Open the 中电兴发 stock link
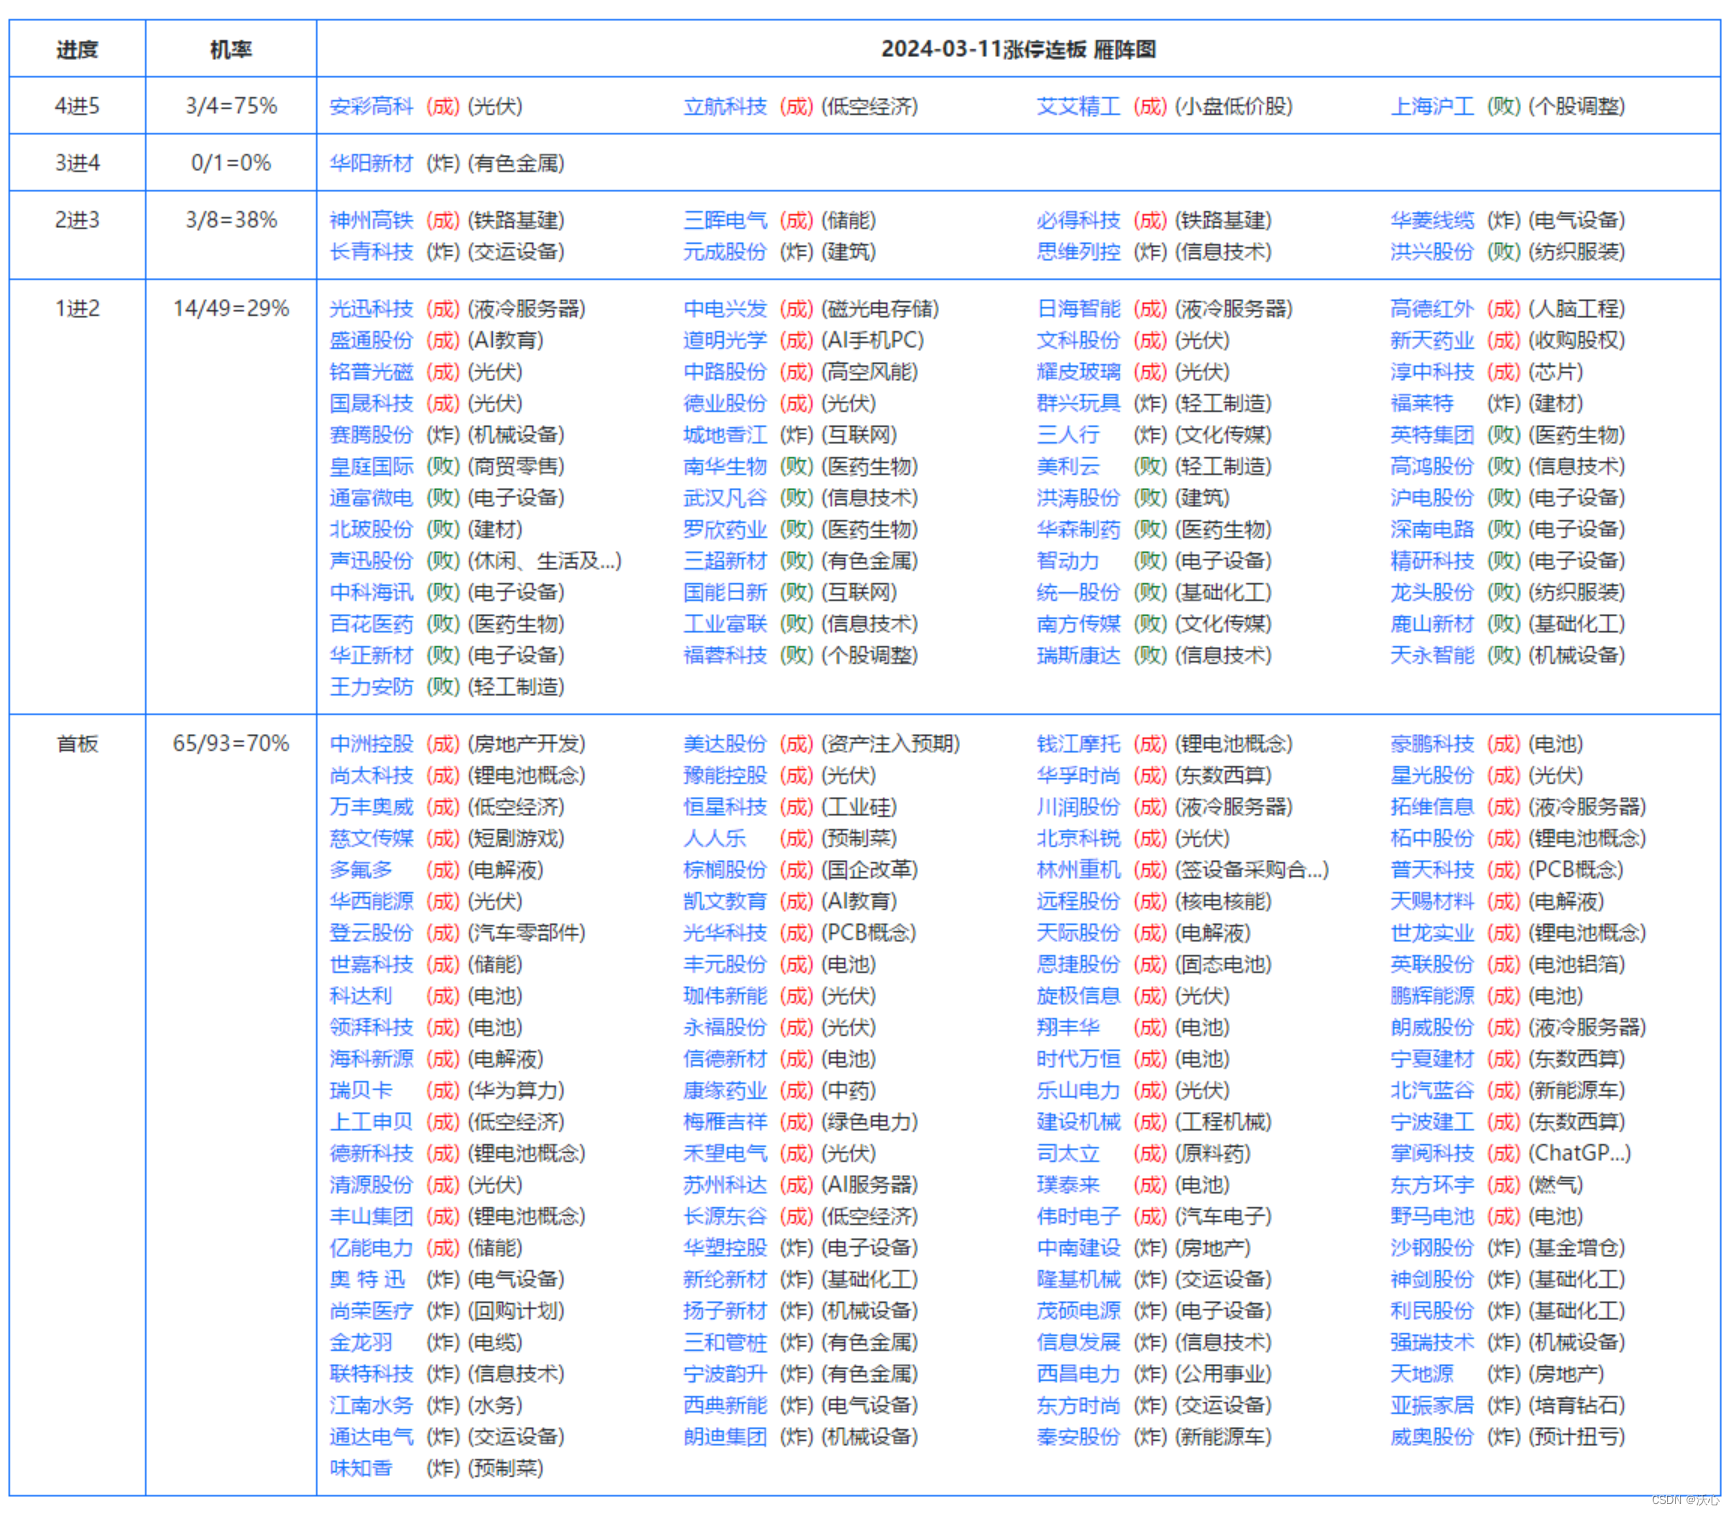 click(725, 309)
